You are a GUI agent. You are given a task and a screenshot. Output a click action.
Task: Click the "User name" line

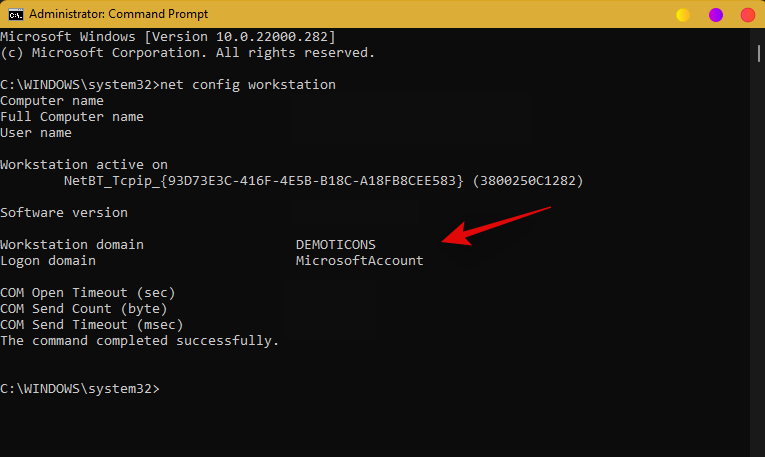[36, 133]
